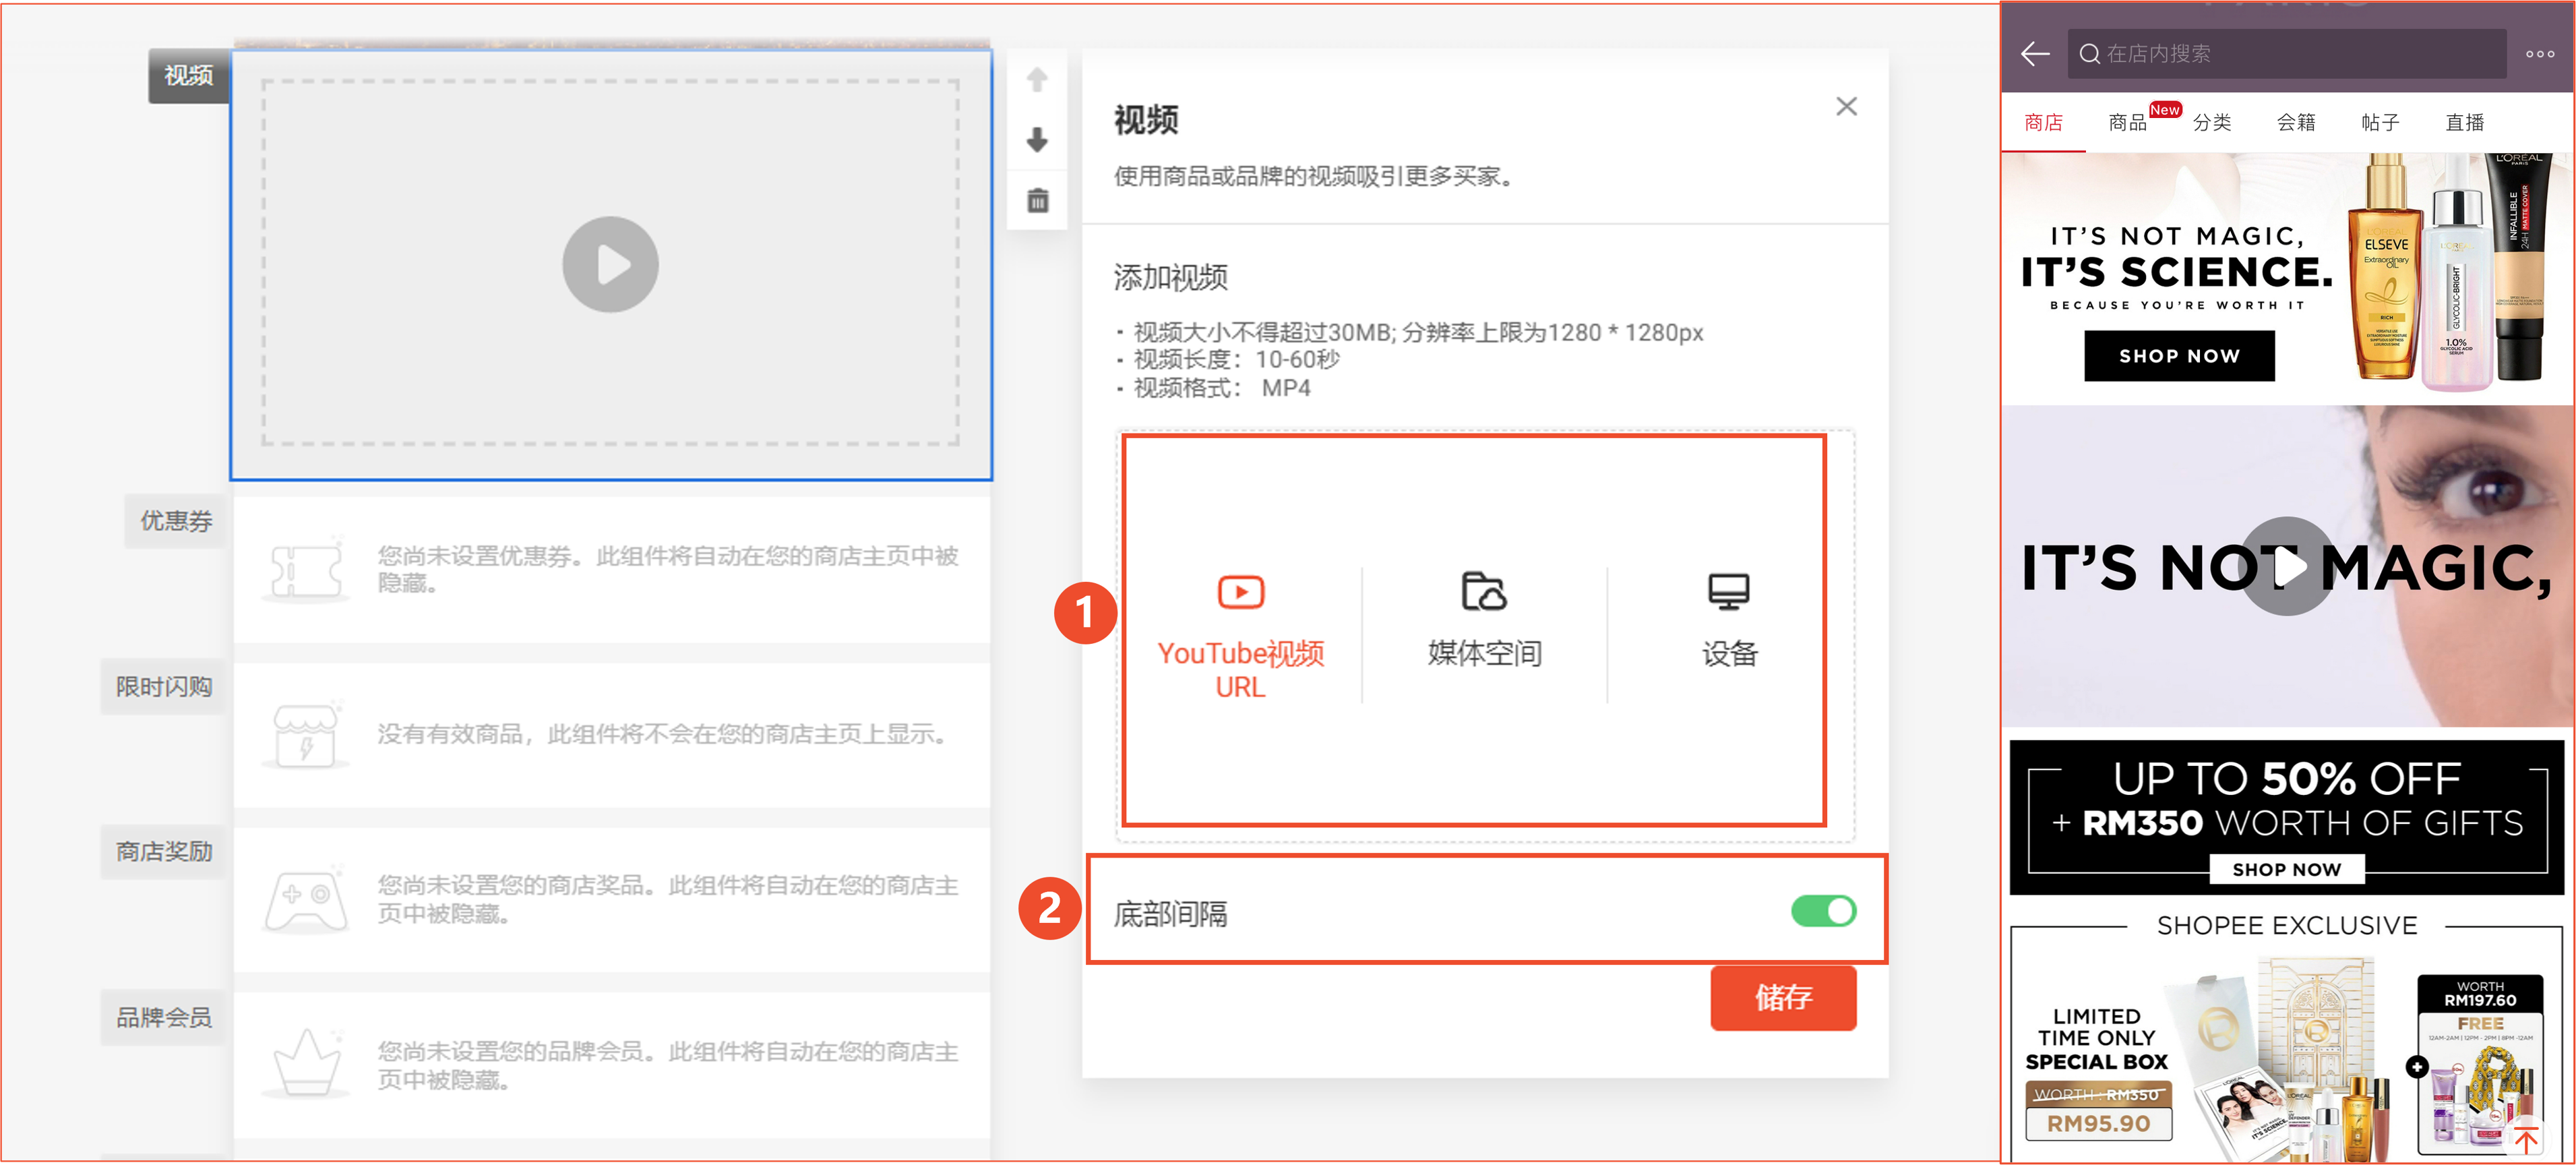This screenshot has height=1165, width=2576.
Task: Choose 媒体空间 media space option
Action: (1484, 620)
